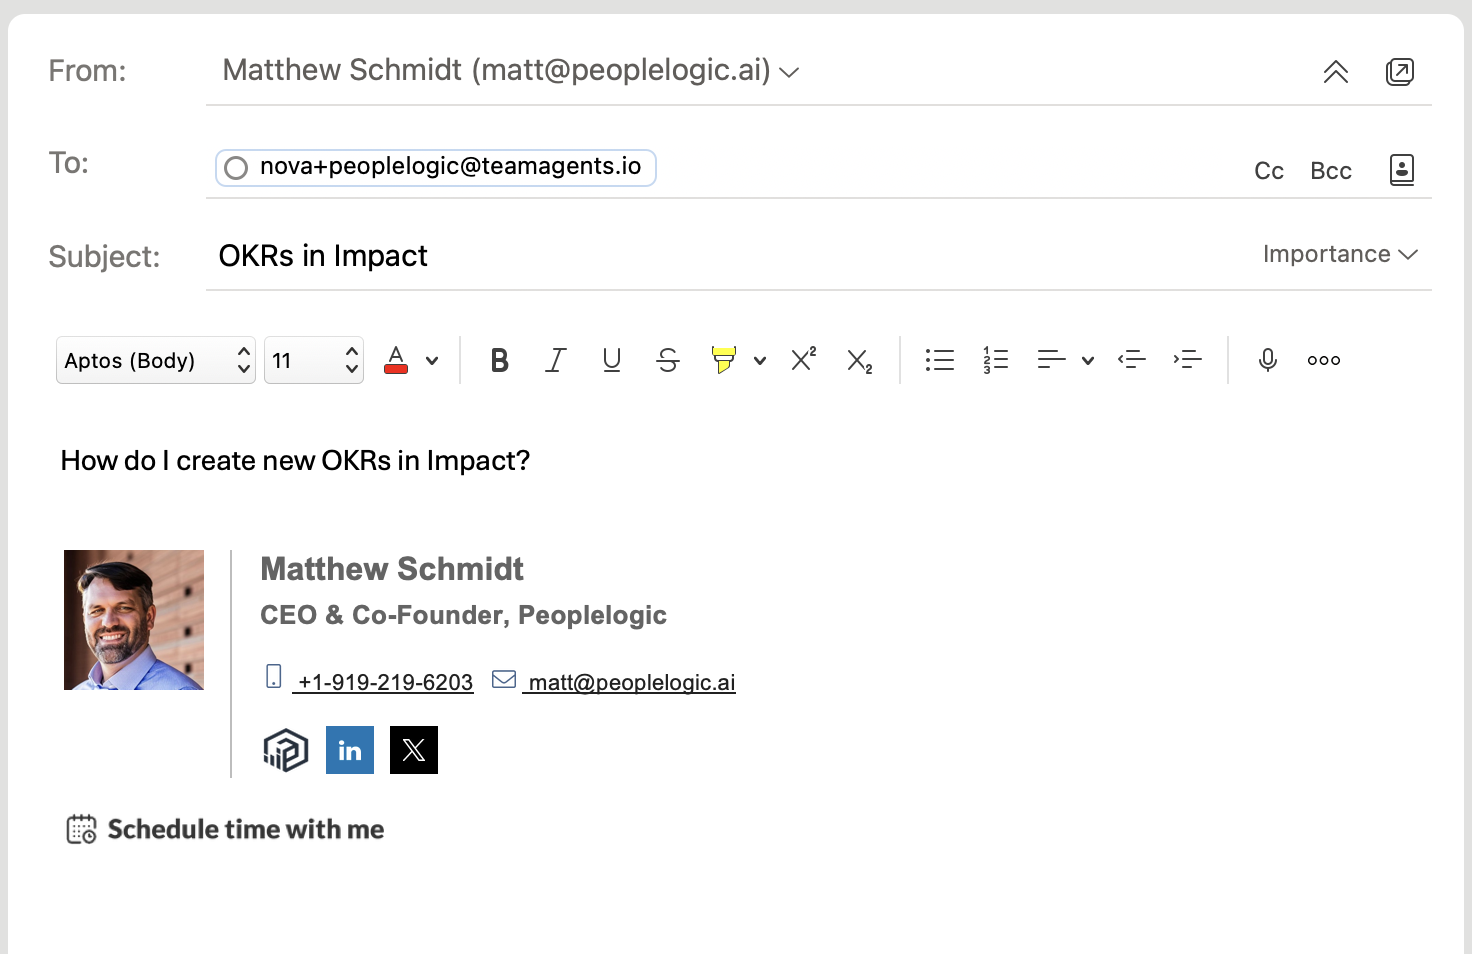The height and width of the screenshot is (954, 1472).
Task: Toggle underline formatting
Action: 611,360
